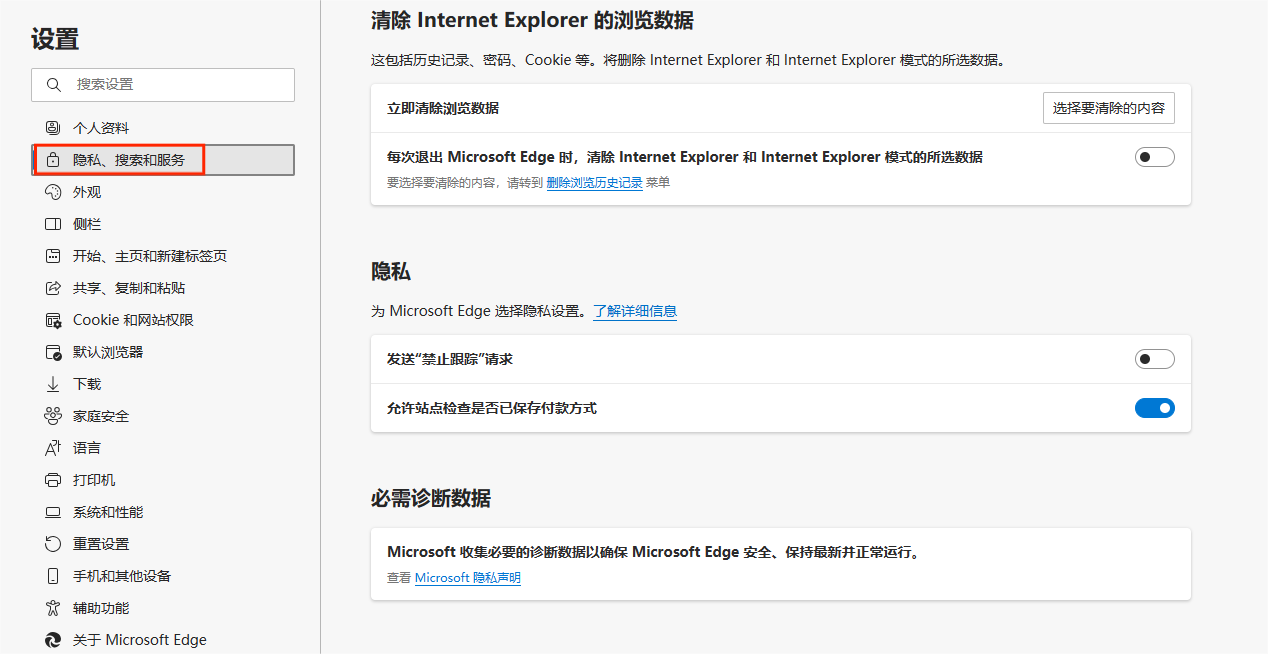1268x654 pixels.
Task: Click 选择要清除的内容 button
Action: coord(1108,107)
